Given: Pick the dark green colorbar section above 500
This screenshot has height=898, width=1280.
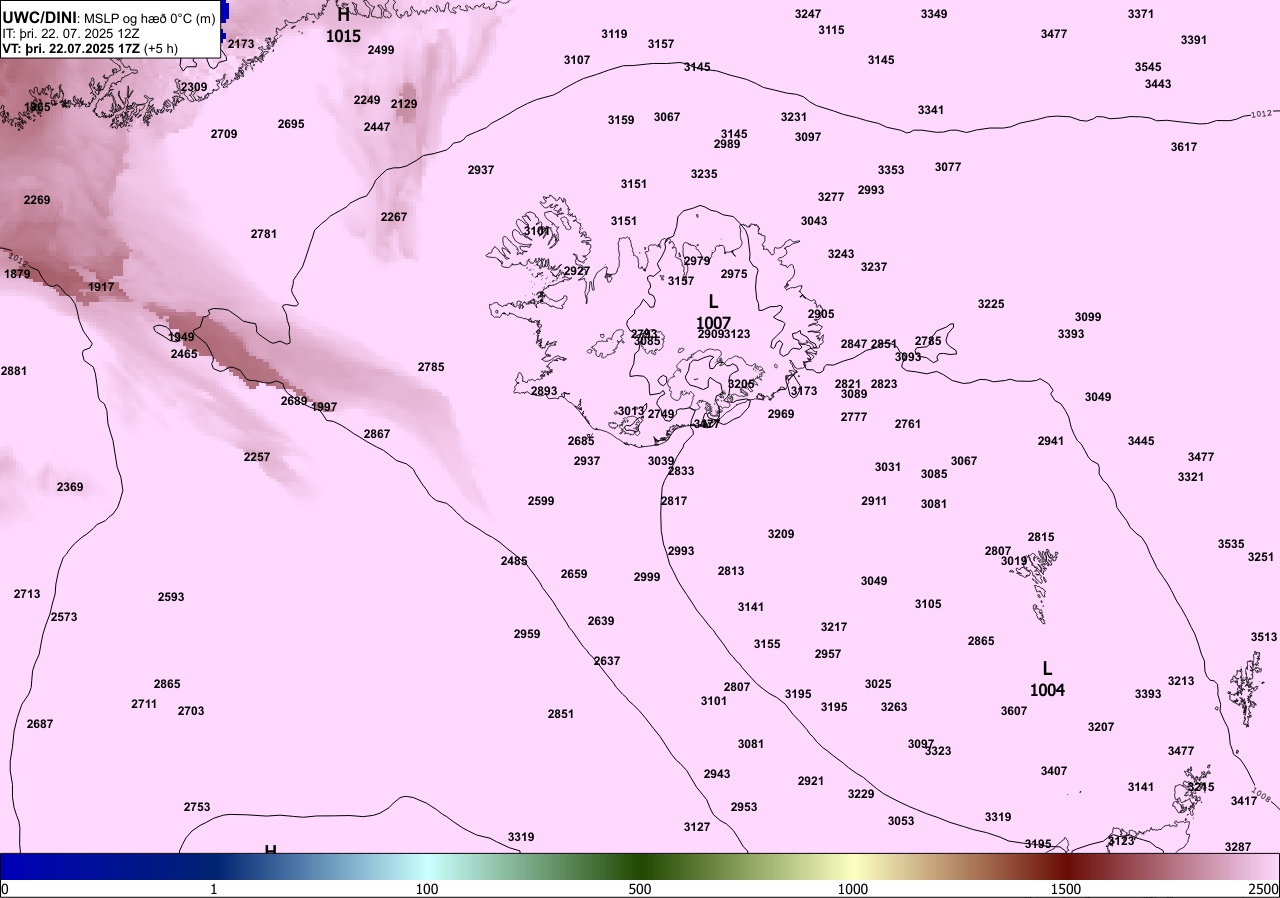Looking at the screenshot, I should (640, 866).
